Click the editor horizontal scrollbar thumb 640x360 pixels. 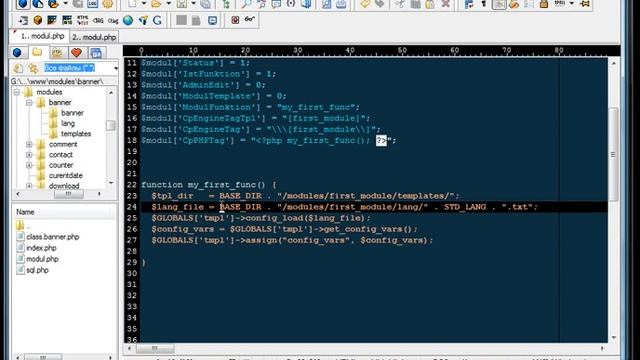tap(155, 348)
